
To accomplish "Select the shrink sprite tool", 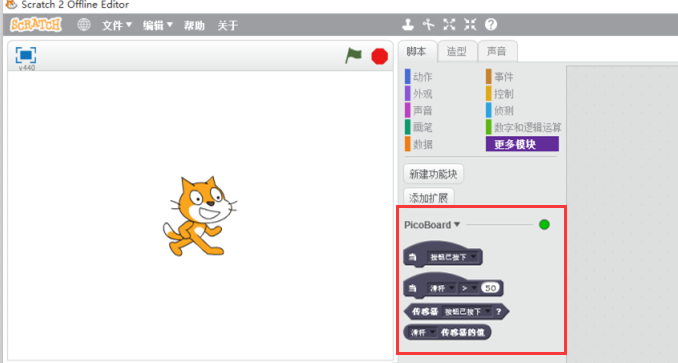I will (470, 25).
